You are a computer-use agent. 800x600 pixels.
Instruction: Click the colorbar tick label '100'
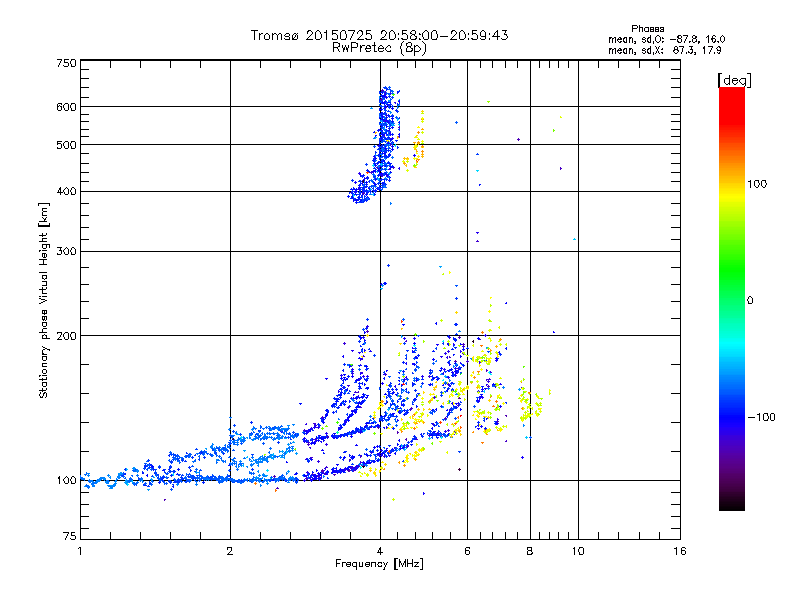(757, 184)
